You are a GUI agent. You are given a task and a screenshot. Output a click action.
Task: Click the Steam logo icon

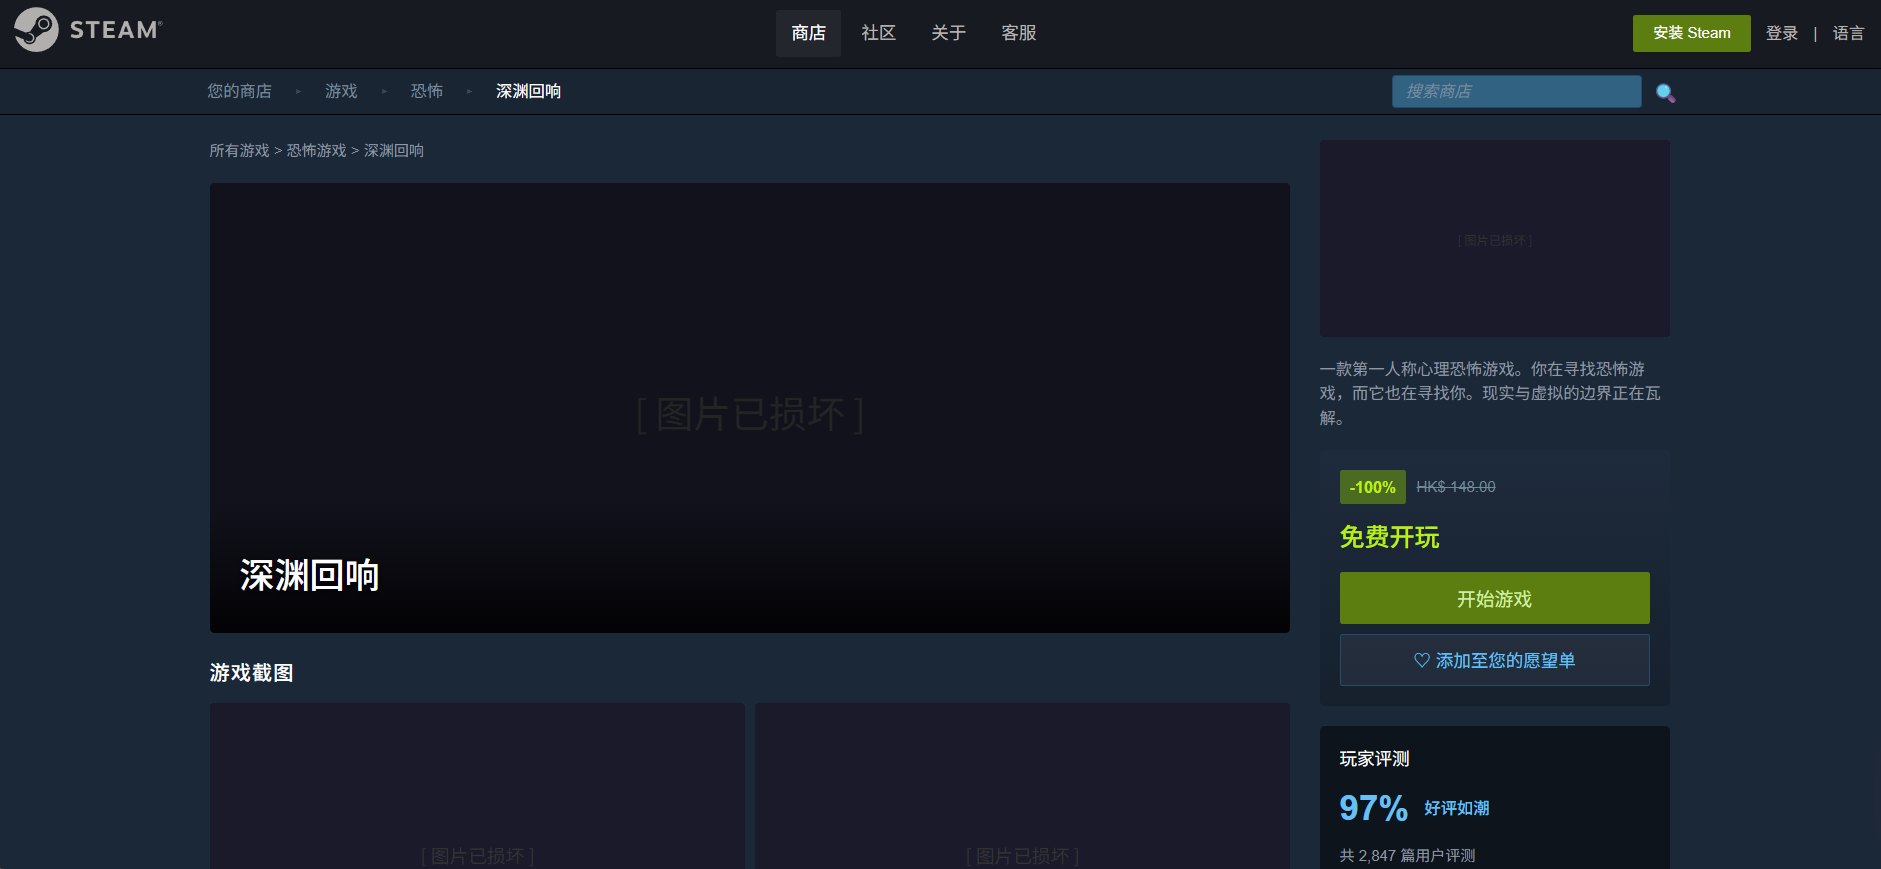click(x=37, y=30)
